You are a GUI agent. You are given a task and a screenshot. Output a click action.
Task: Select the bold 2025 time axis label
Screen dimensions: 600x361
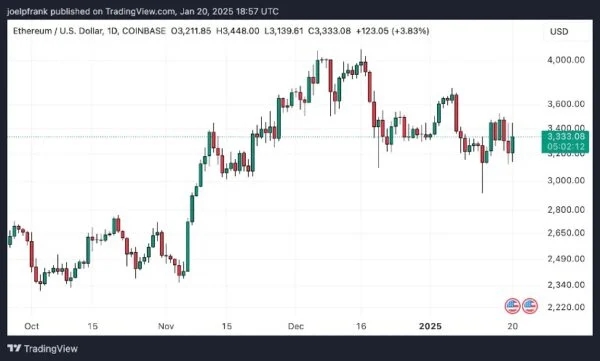point(430,326)
